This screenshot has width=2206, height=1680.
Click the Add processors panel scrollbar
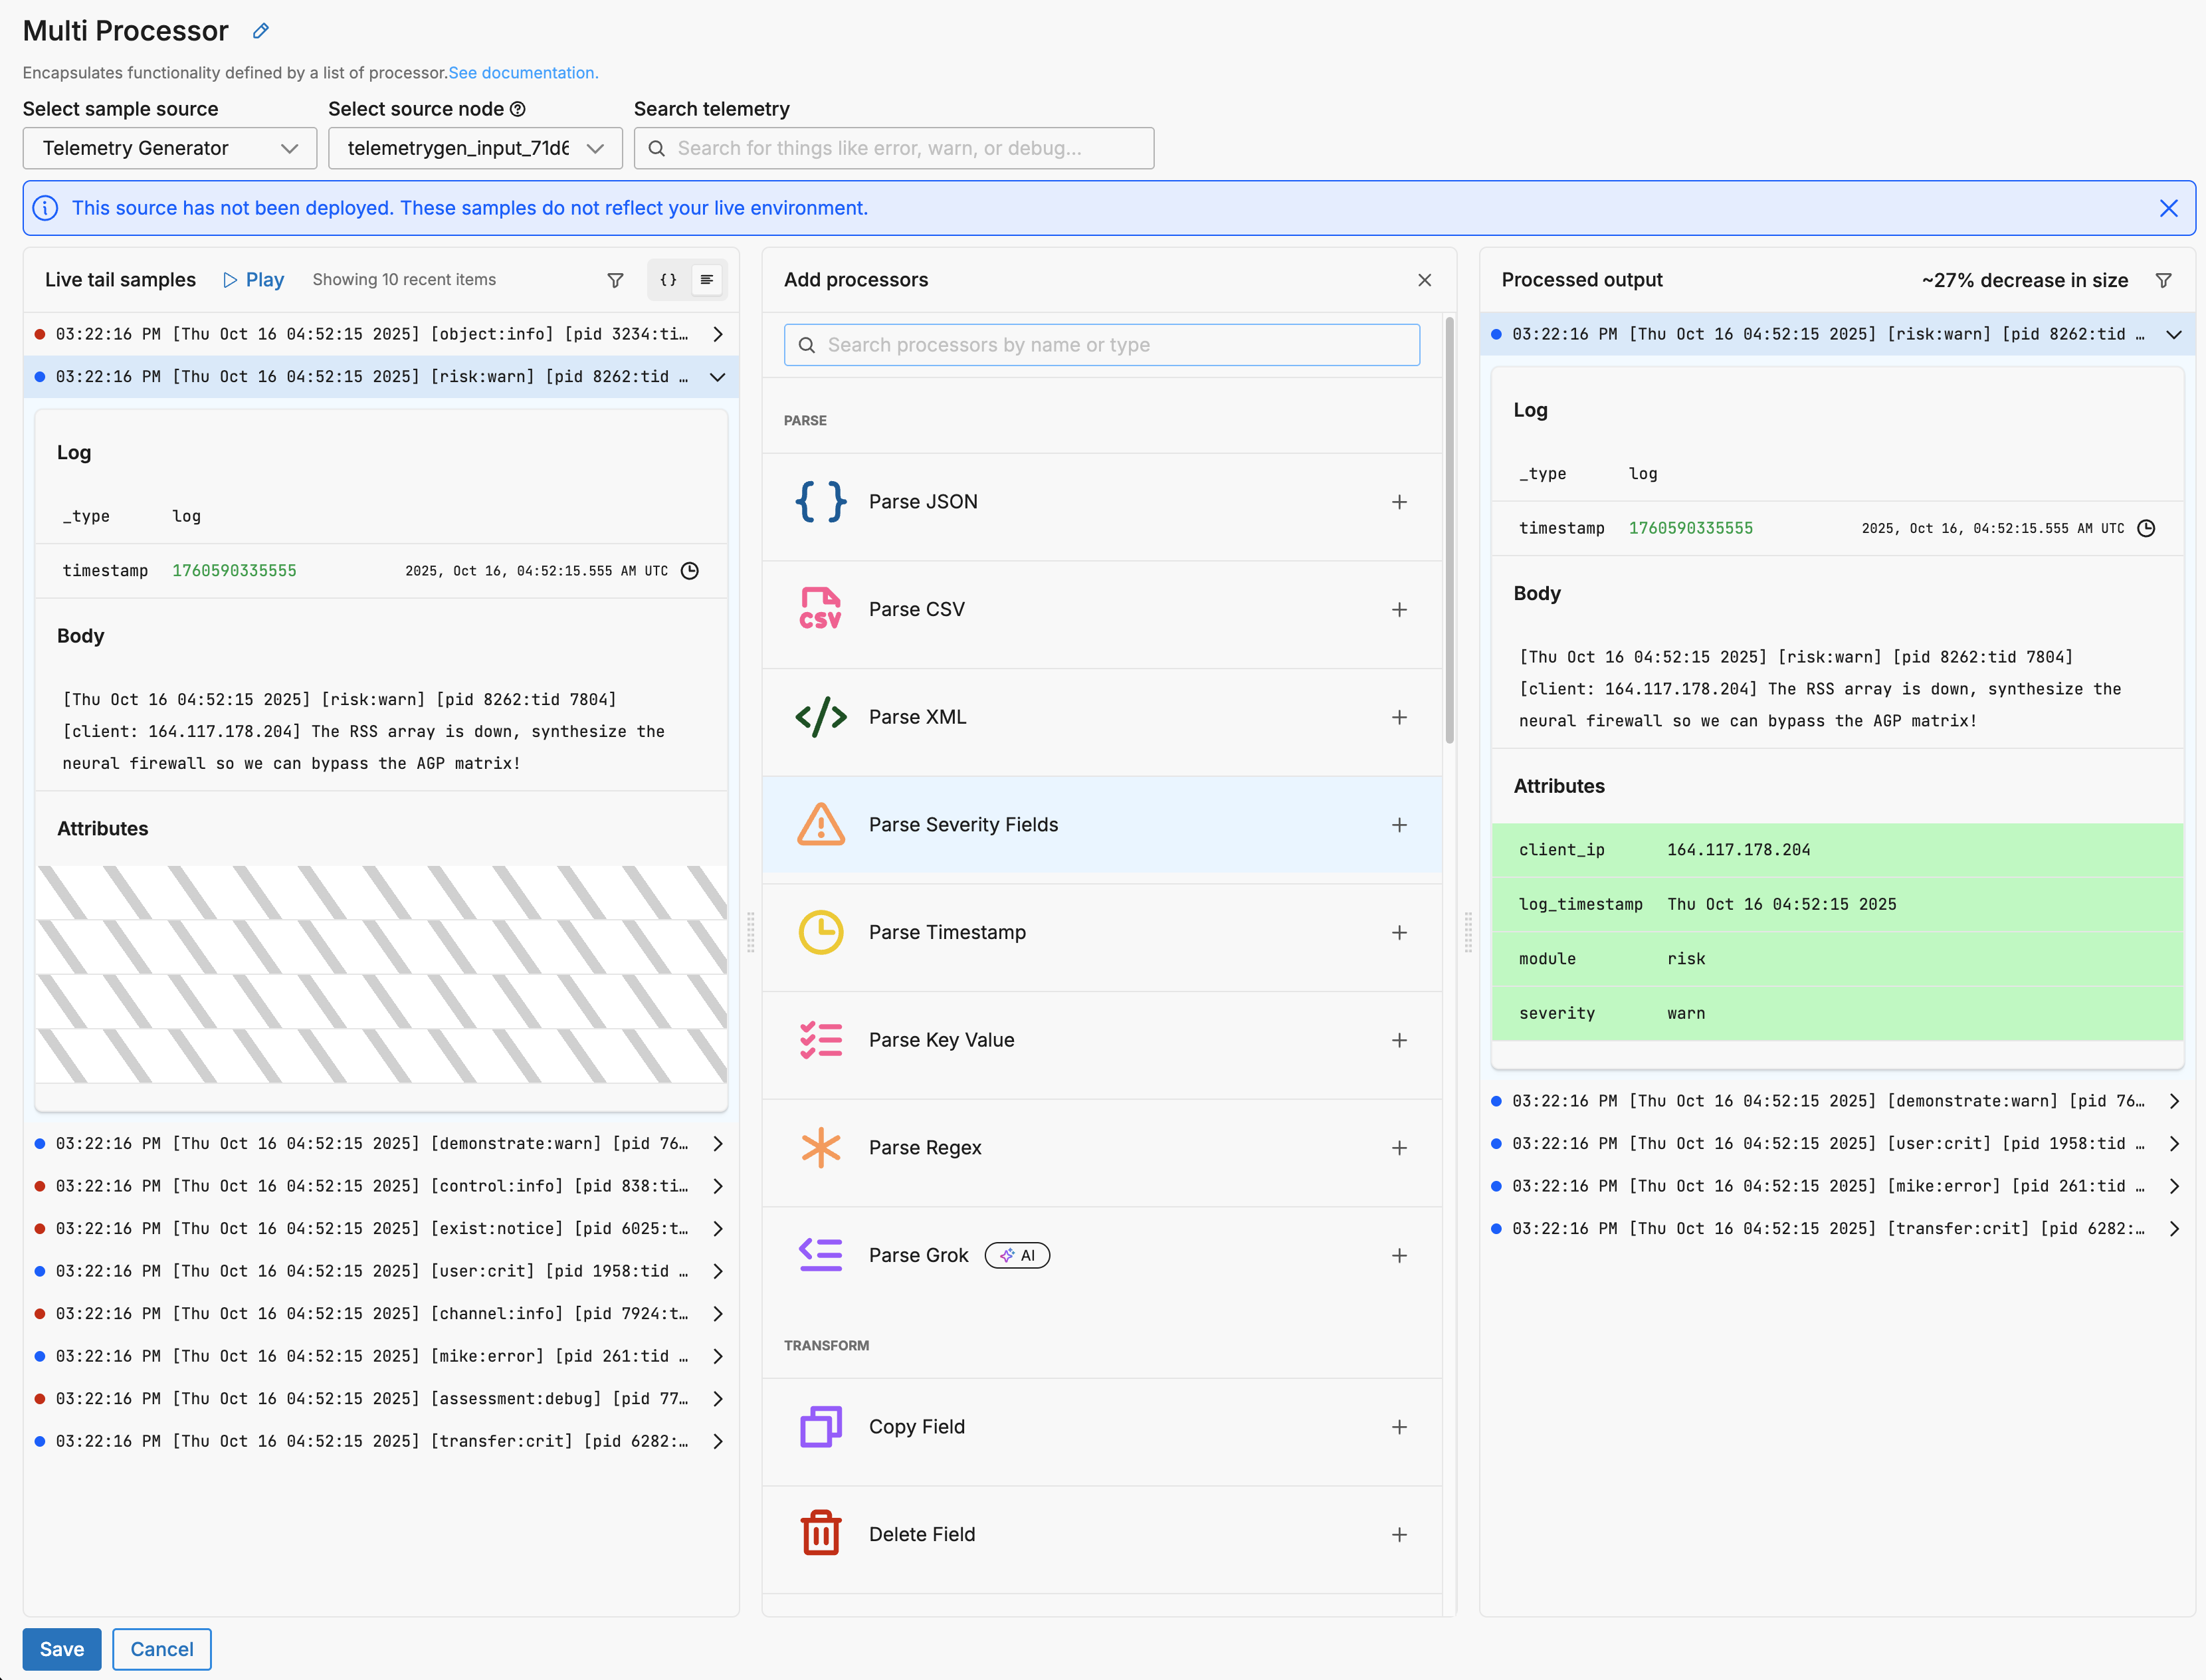coord(1449,530)
